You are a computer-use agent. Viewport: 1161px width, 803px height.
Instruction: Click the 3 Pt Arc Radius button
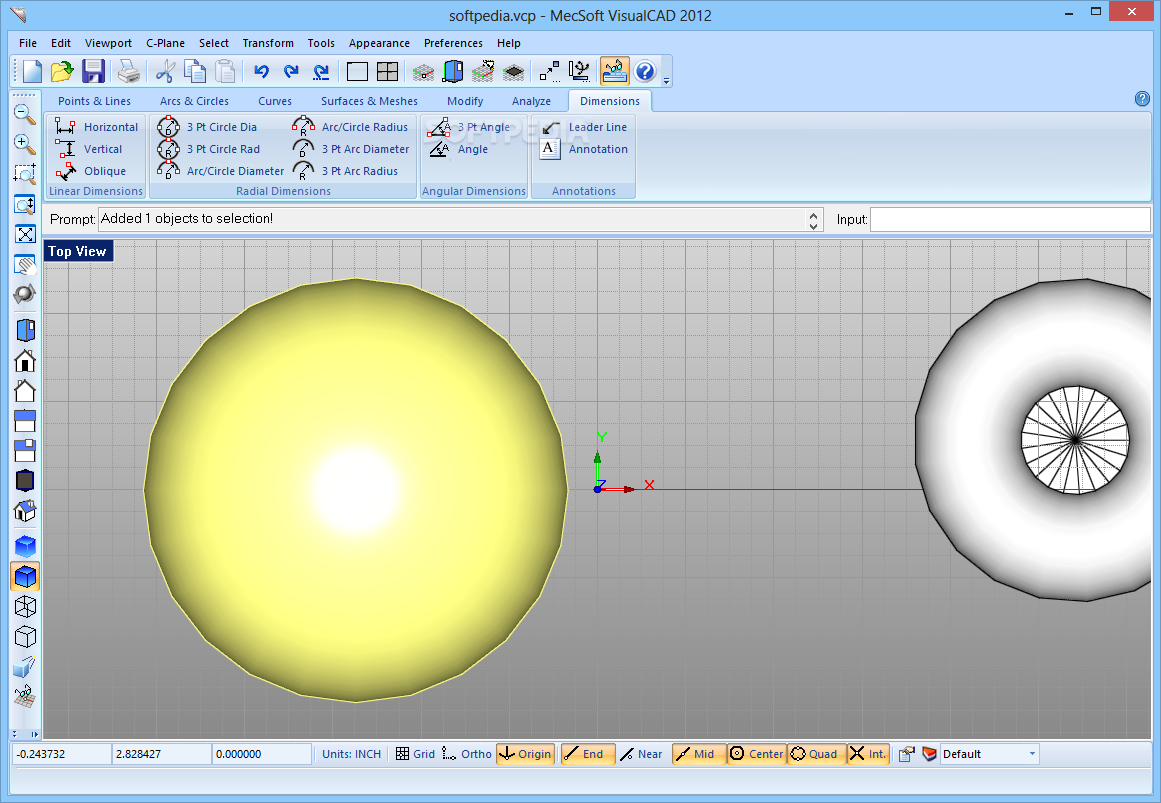[345, 171]
